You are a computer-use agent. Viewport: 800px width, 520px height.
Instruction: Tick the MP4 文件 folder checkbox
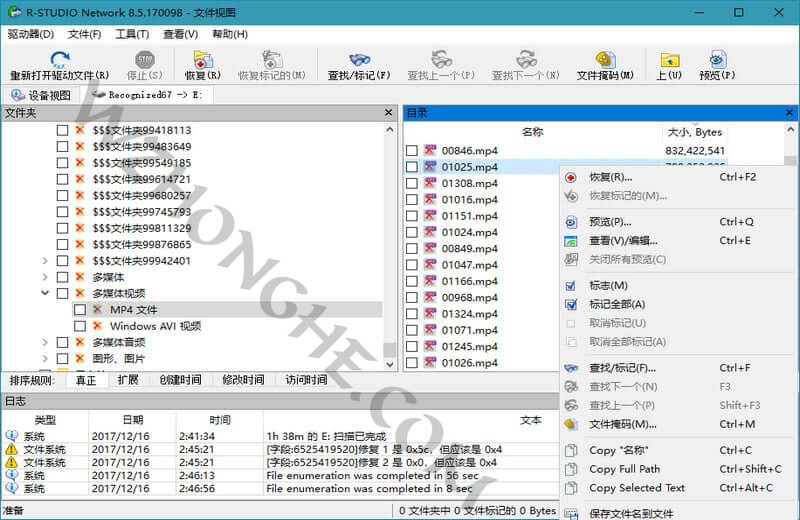80,310
